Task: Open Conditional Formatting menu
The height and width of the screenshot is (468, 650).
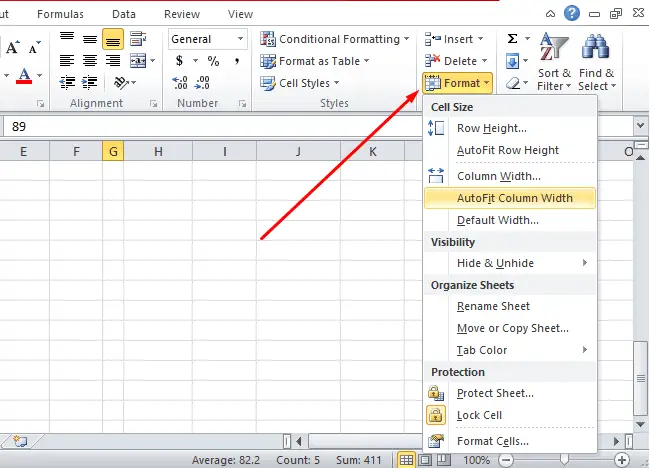Action: point(335,39)
